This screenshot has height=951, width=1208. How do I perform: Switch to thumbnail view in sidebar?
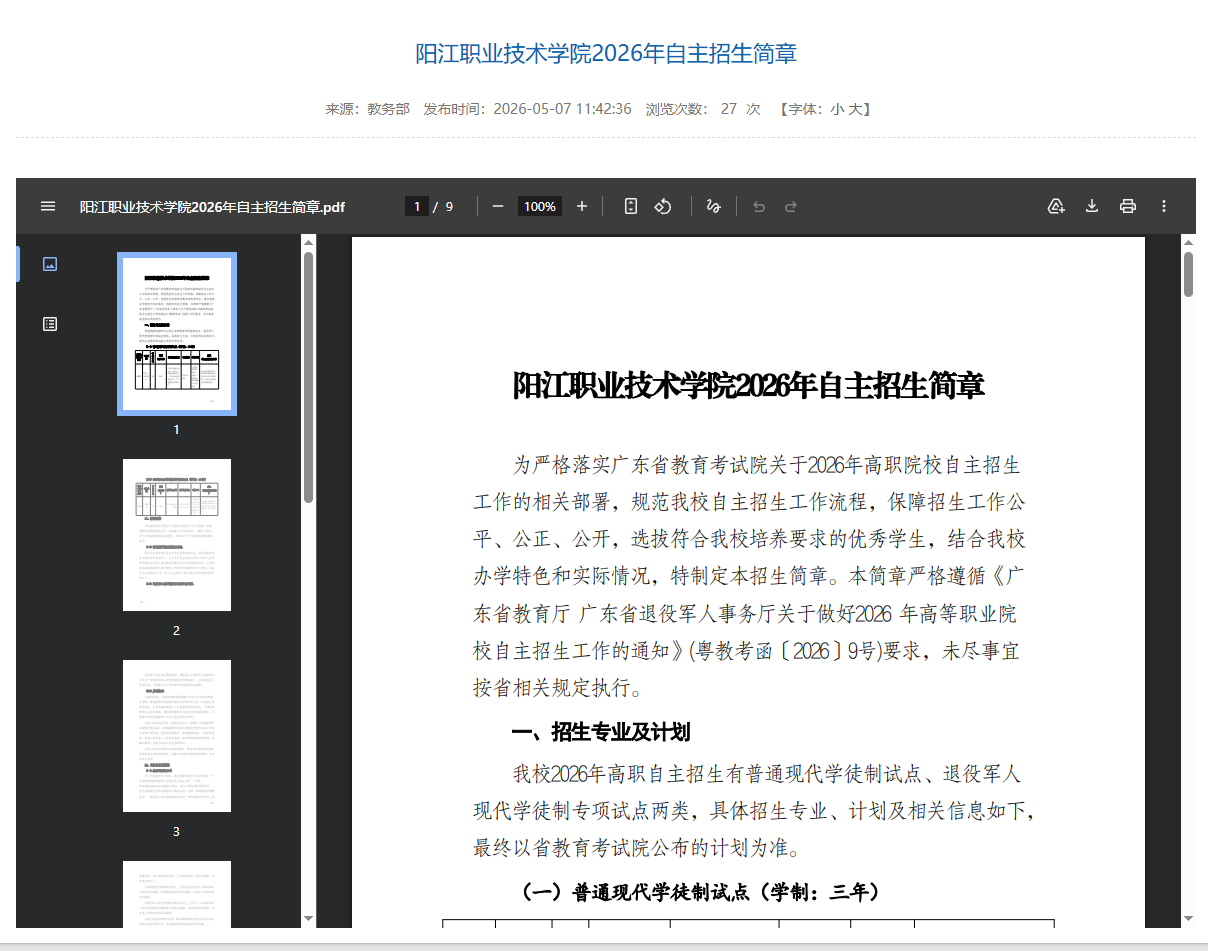tap(50, 264)
